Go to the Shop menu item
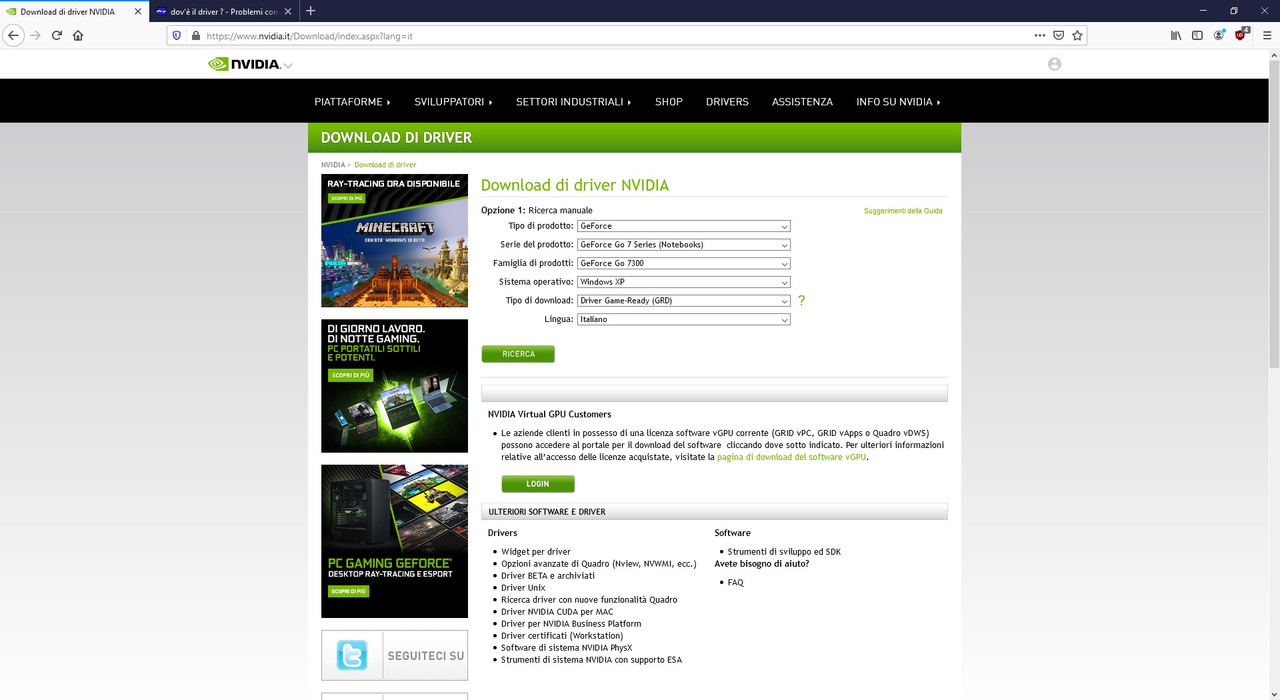1280x700 pixels. click(669, 102)
